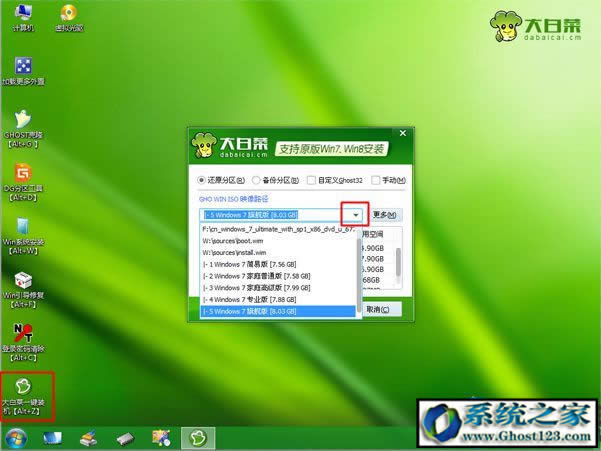This screenshot has height=451, width=601.
Task: Launch GHOST clone tool (Alt+G) icon
Action: point(23,129)
